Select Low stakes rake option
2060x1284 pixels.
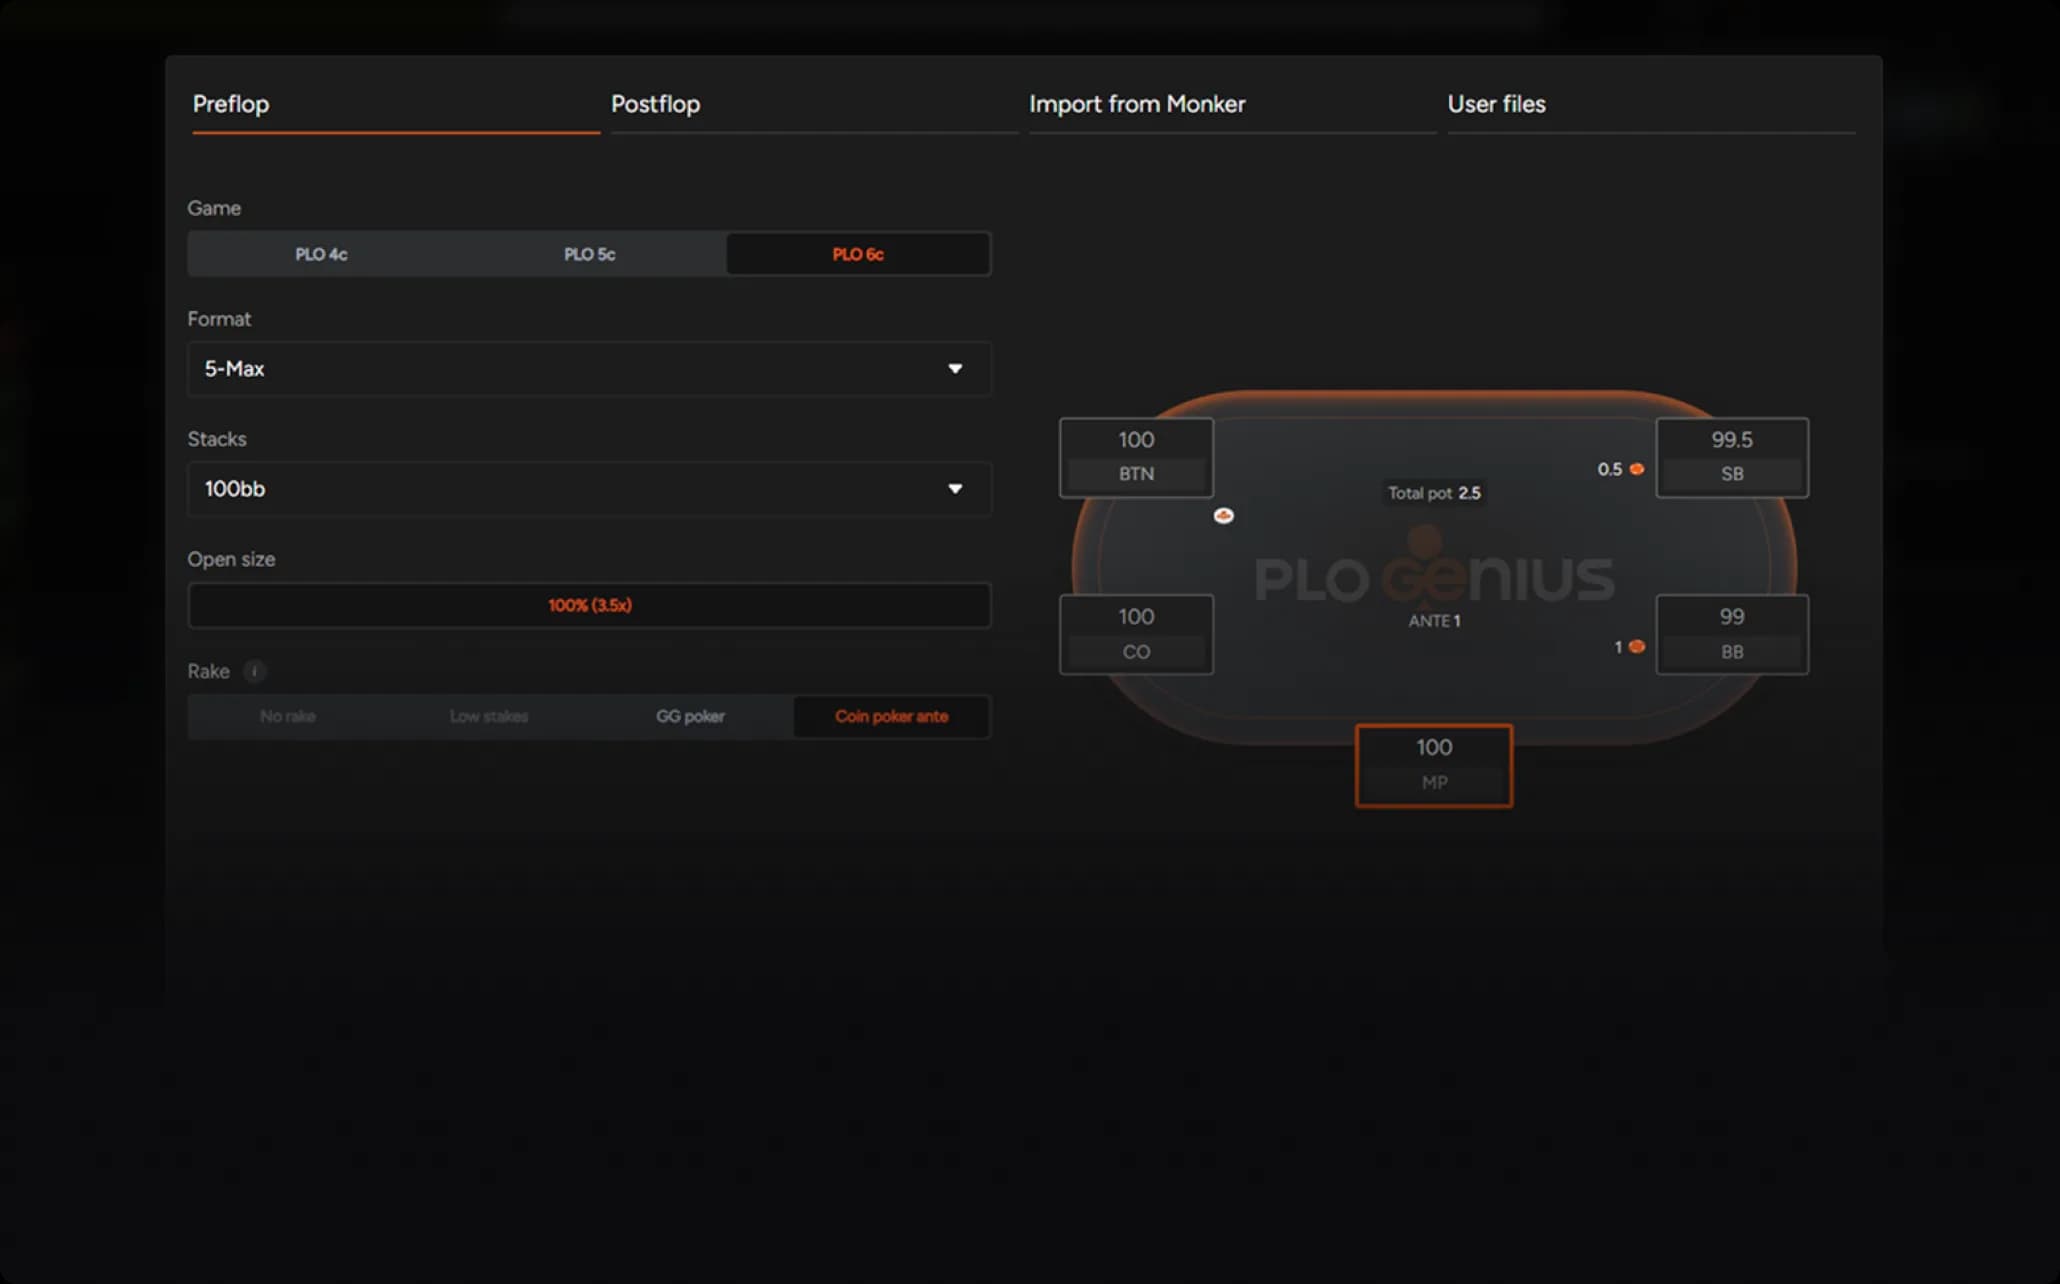[x=489, y=716]
